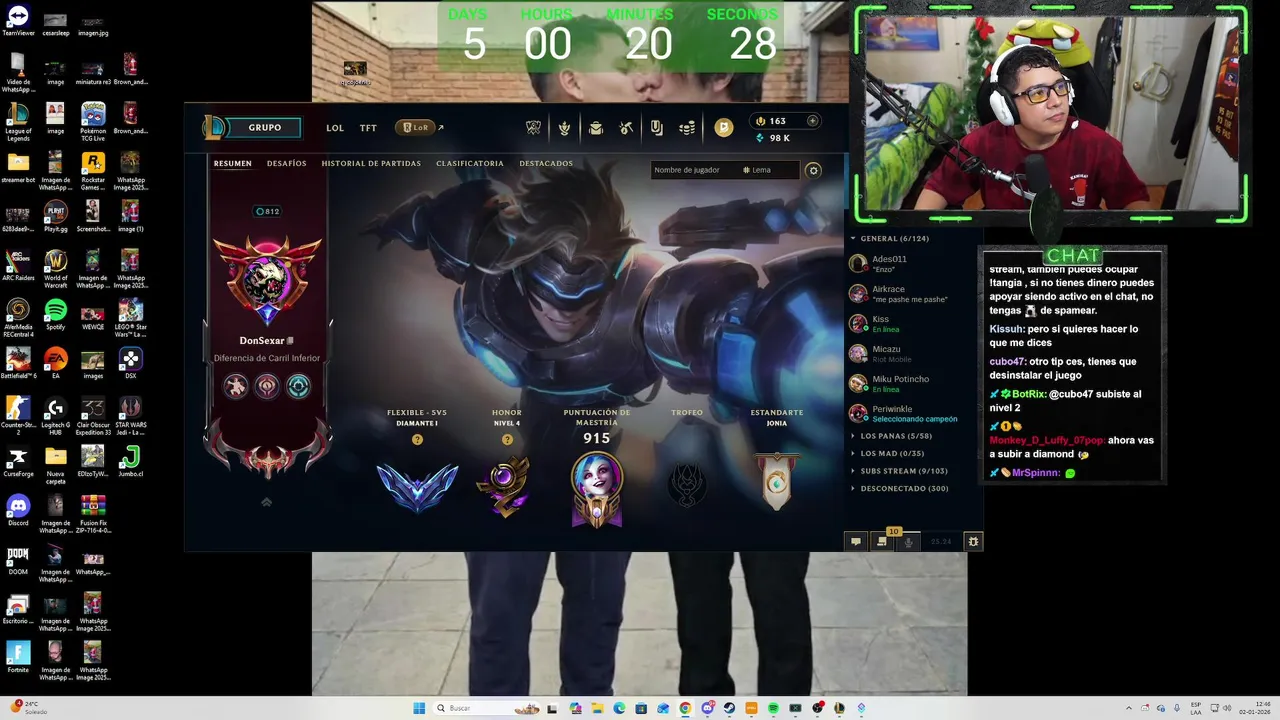Viewport: 1280px width, 720px height.
Task: Click the Windows Start button
Action: click(x=419, y=708)
